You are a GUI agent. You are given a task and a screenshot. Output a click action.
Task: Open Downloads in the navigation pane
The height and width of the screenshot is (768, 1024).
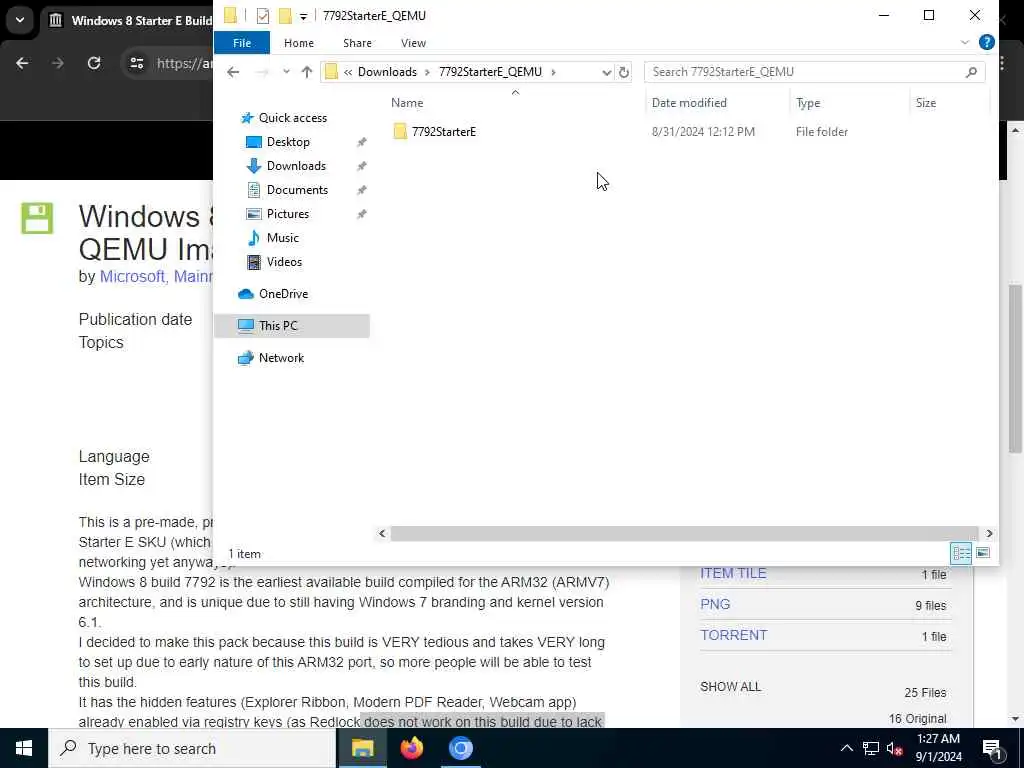(296, 166)
